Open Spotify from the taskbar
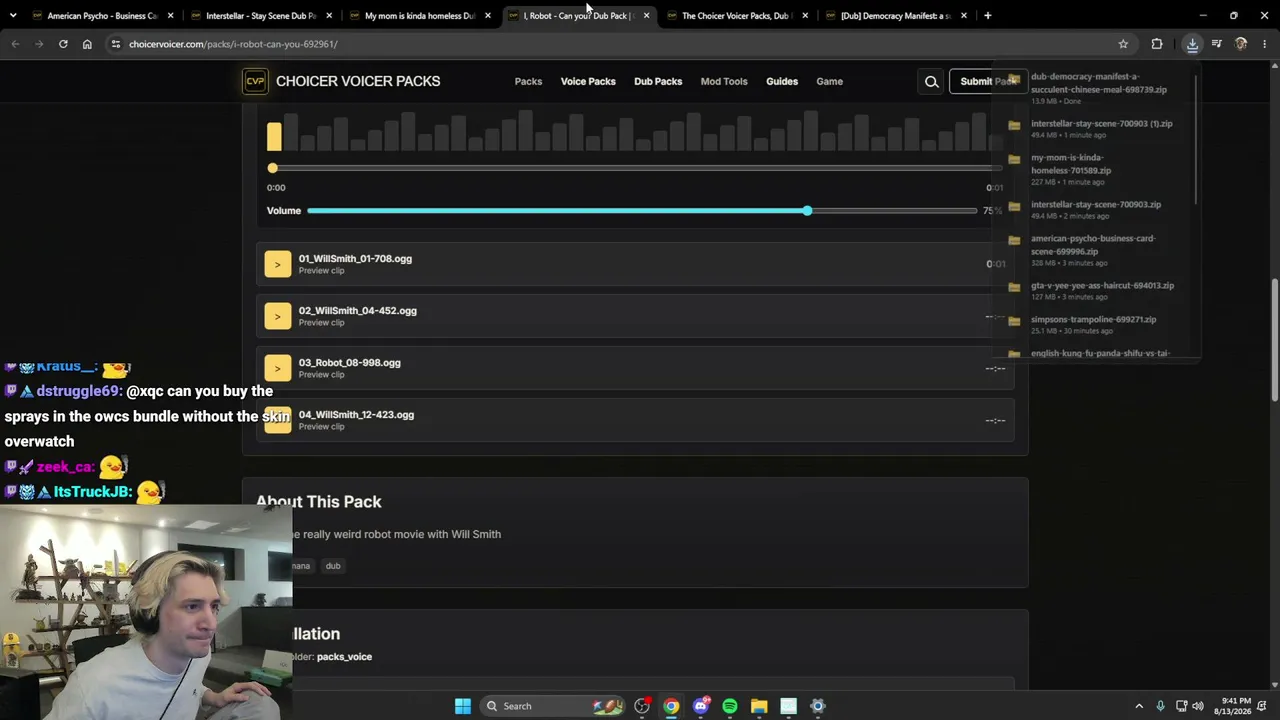The image size is (1280, 720). (730, 706)
